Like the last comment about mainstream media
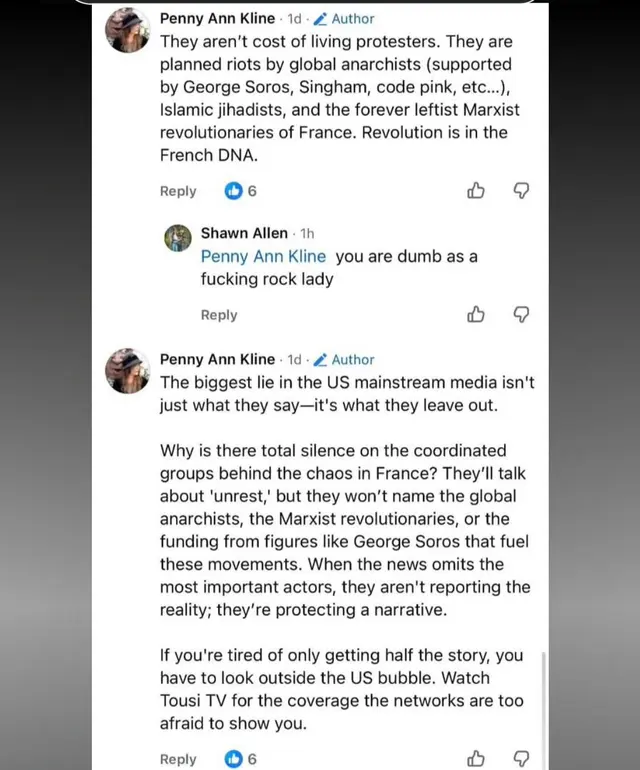This screenshot has width=640, height=770. pyautogui.click(x=475, y=758)
